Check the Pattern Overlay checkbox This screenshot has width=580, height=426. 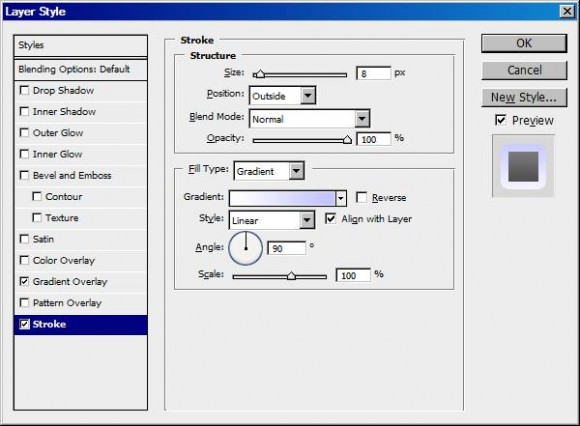[x=24, y=303]
